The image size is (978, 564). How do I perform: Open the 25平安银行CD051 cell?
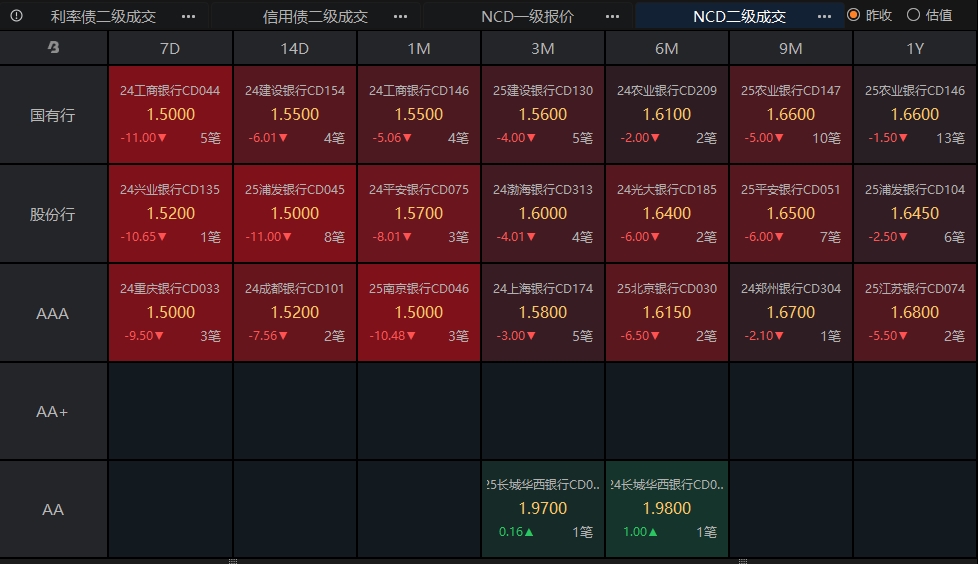[791, 214]
